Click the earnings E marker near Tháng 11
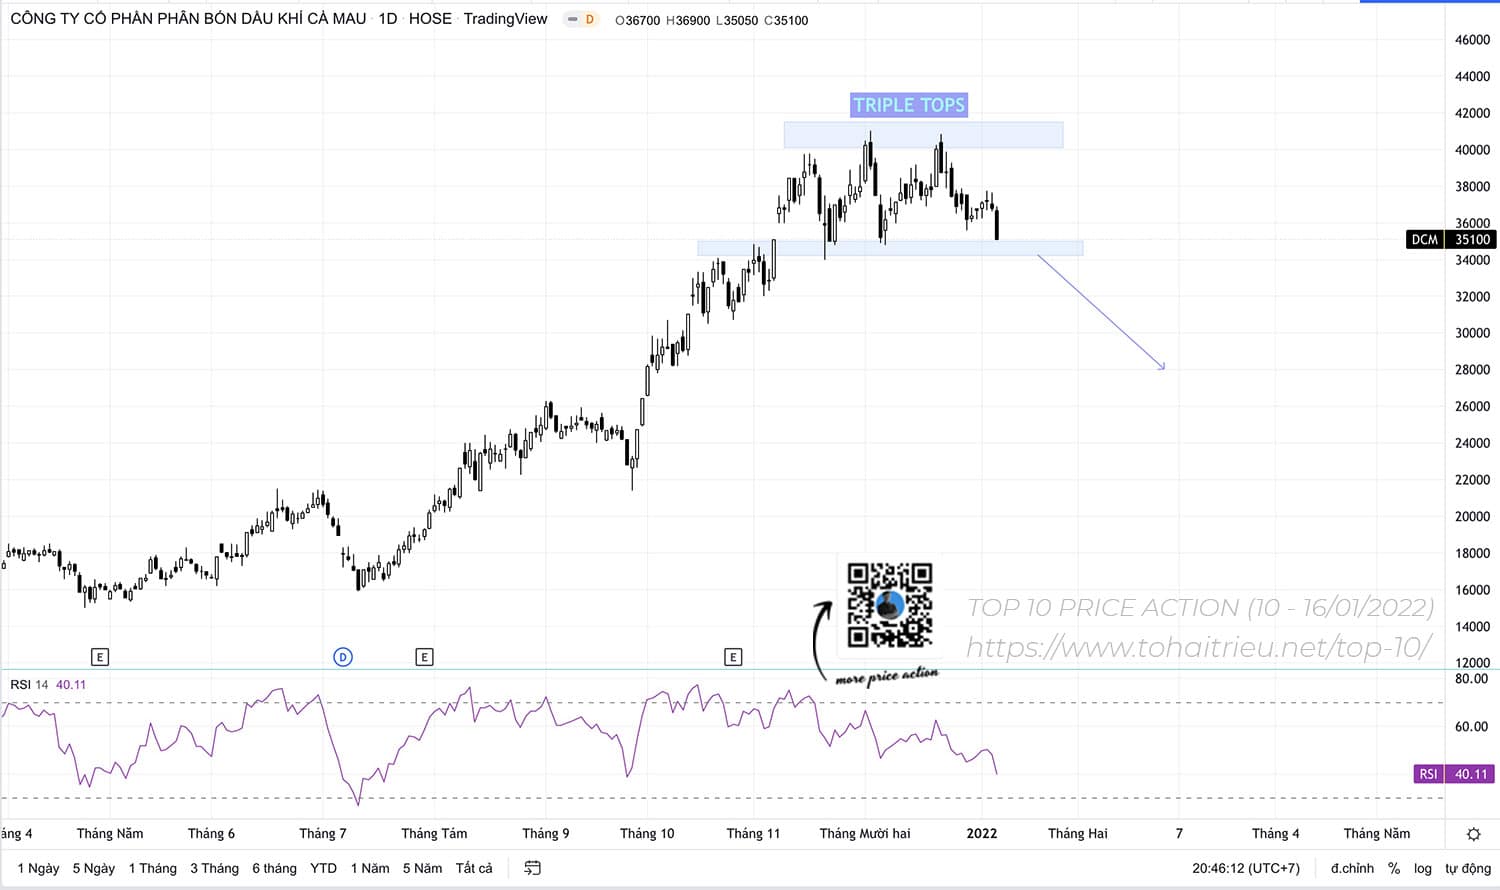The height and width of the screenshot is (890, 1500). point(733,657)
